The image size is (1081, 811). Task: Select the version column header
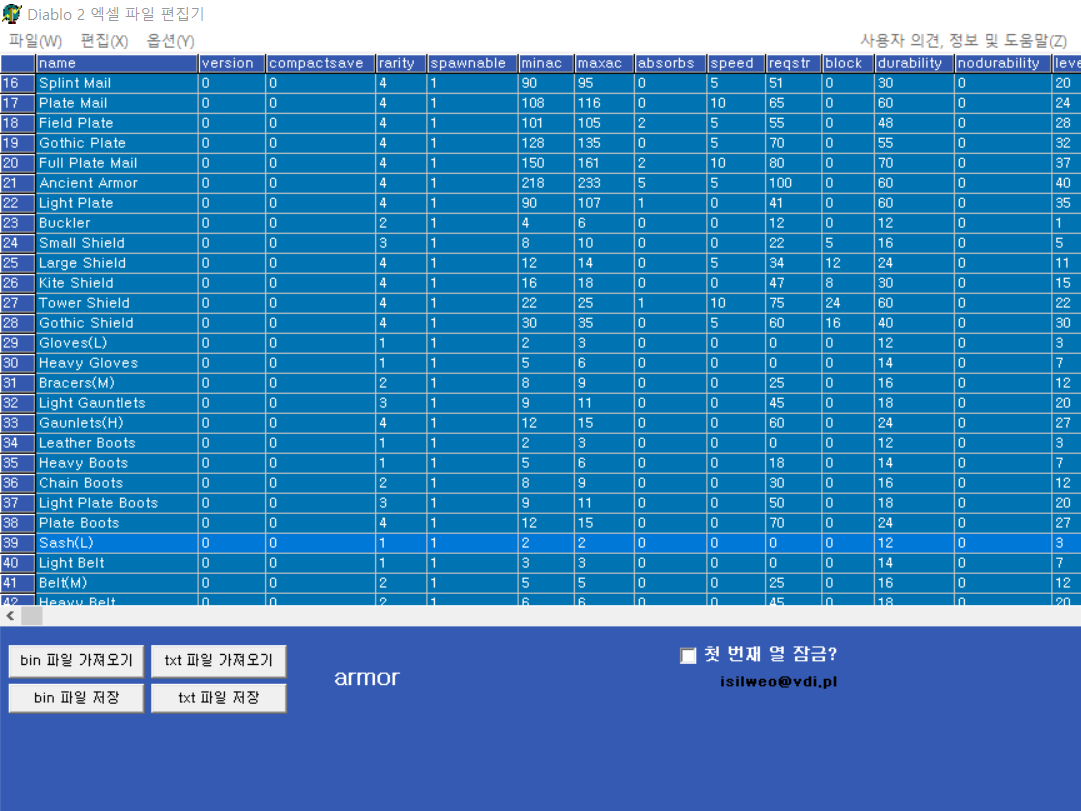pyautogui.click(x=232, y=63)
